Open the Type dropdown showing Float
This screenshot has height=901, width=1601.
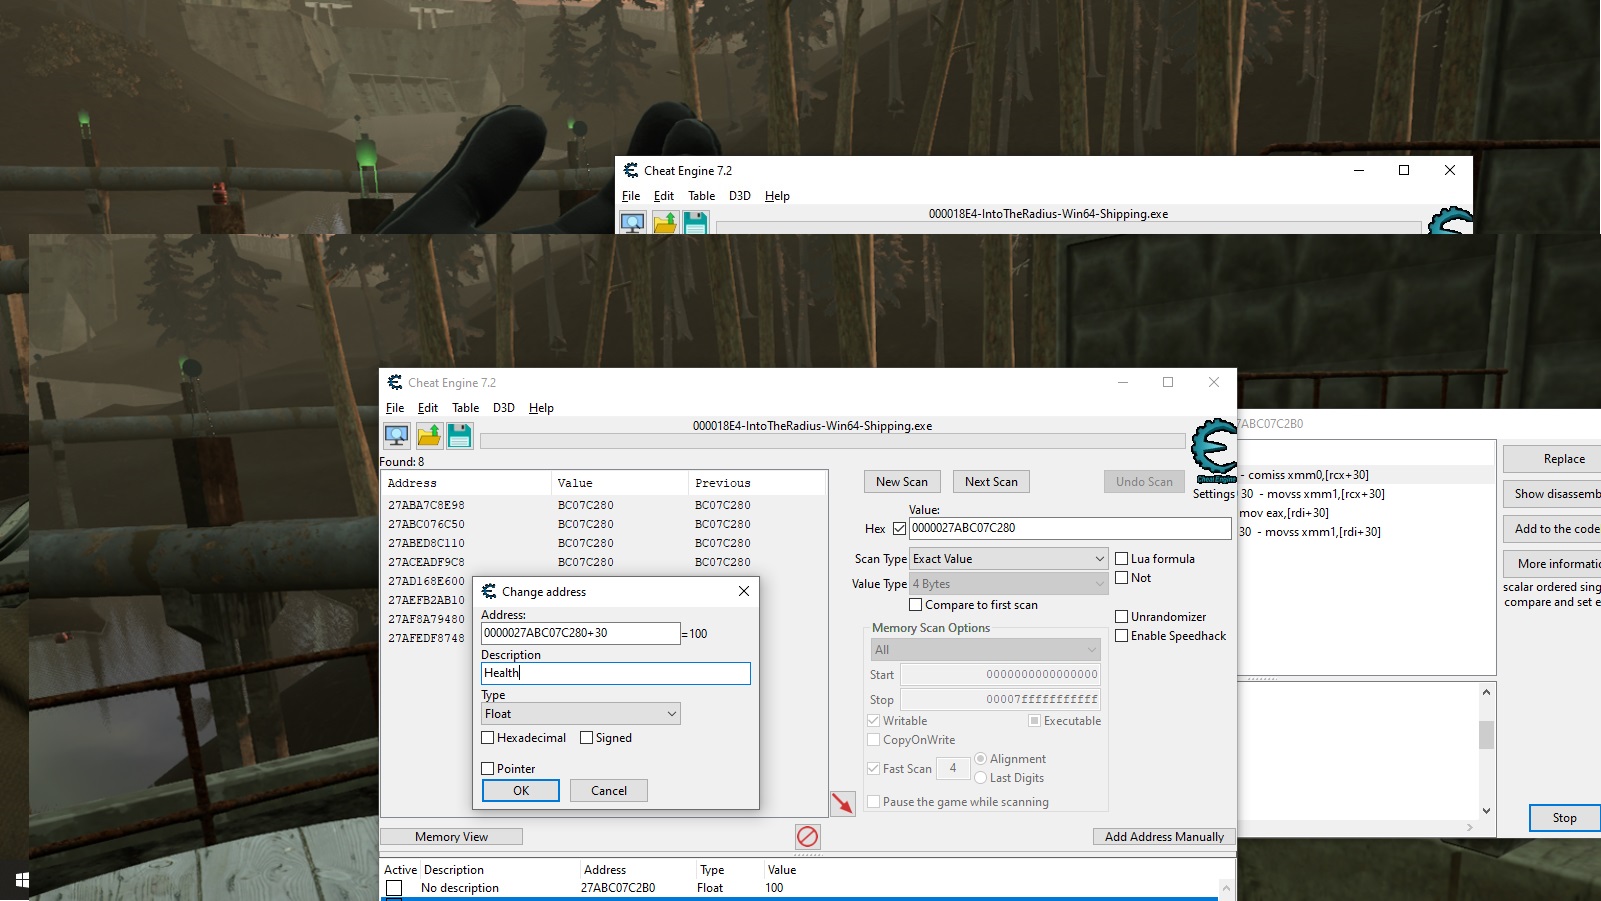(x=581, y=714)
